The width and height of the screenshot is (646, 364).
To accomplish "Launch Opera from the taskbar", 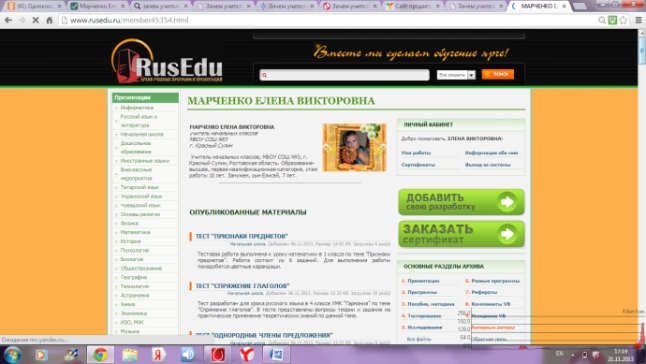I will [218, 355].
